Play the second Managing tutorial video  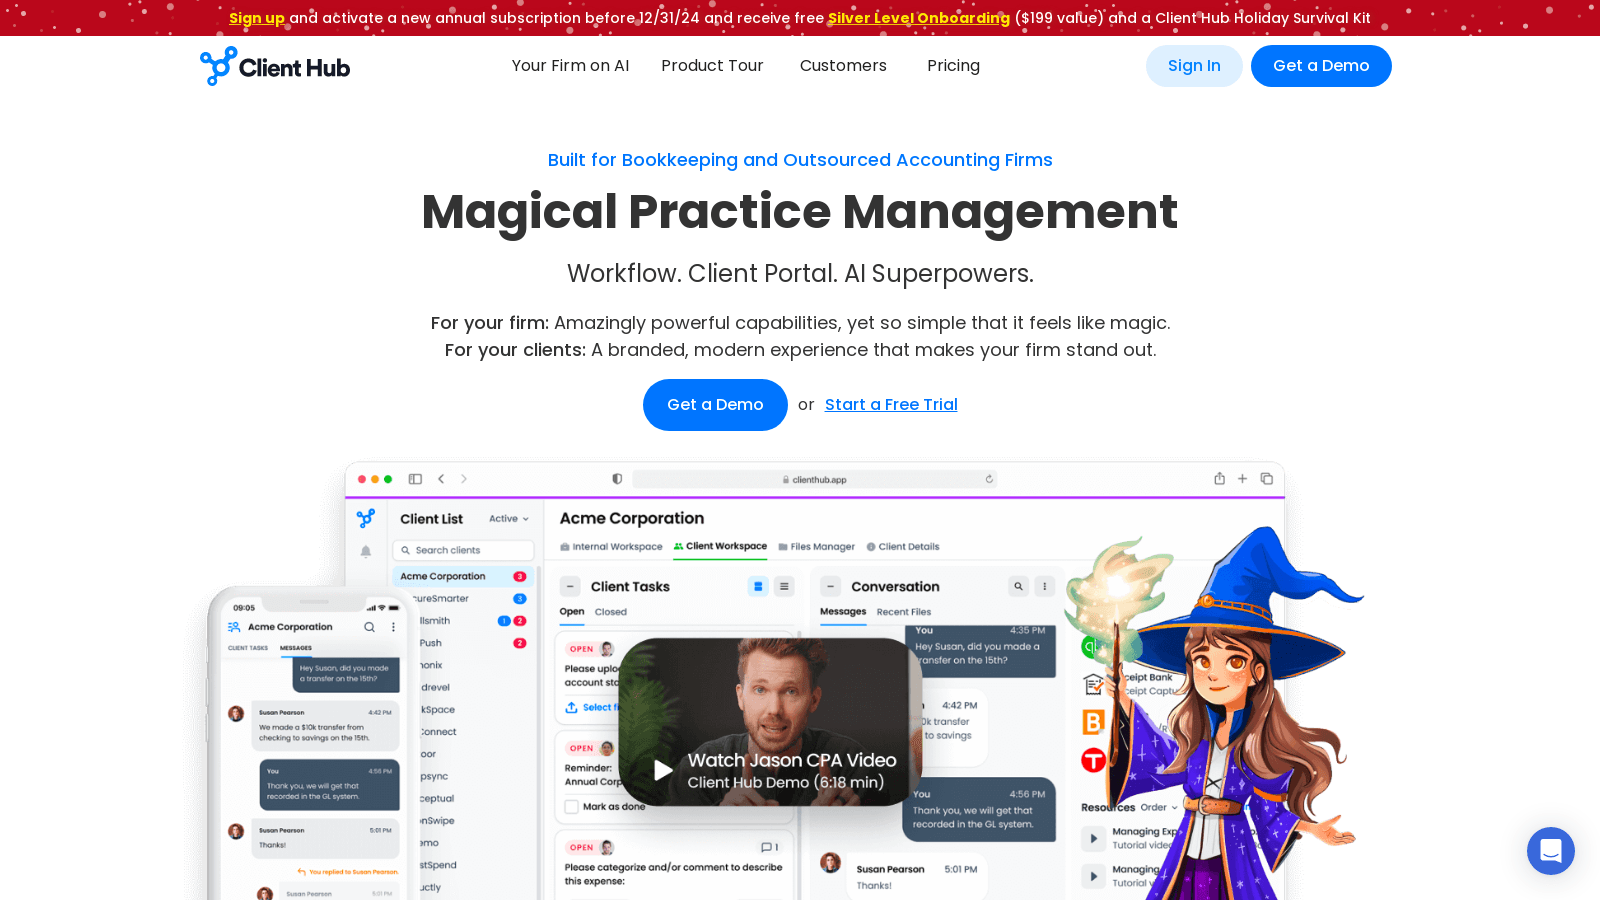(x=1094, y=876)
